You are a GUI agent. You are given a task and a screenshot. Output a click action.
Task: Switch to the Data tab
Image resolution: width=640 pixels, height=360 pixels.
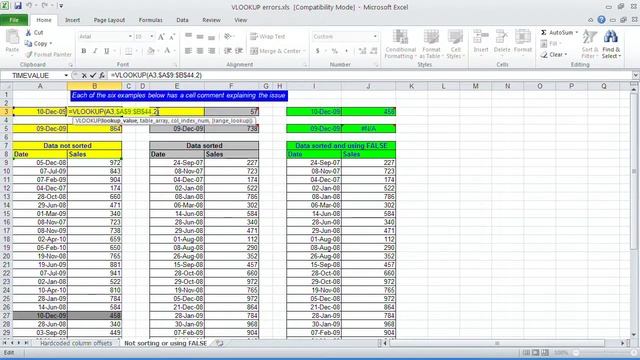click(x=182, y=20)
